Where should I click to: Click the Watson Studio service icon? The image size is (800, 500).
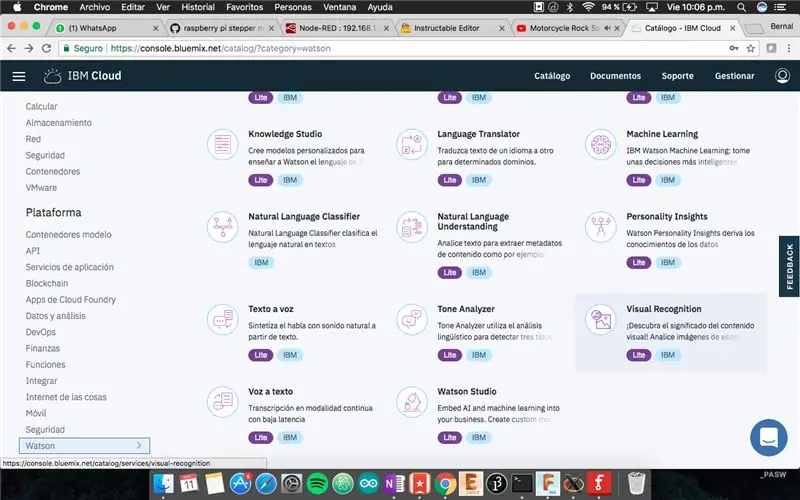point(412,402)
